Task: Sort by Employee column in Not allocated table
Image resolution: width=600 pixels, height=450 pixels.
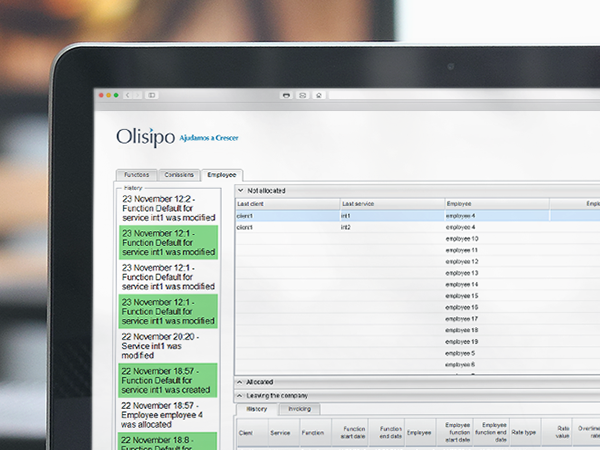Action: point(497,204)
